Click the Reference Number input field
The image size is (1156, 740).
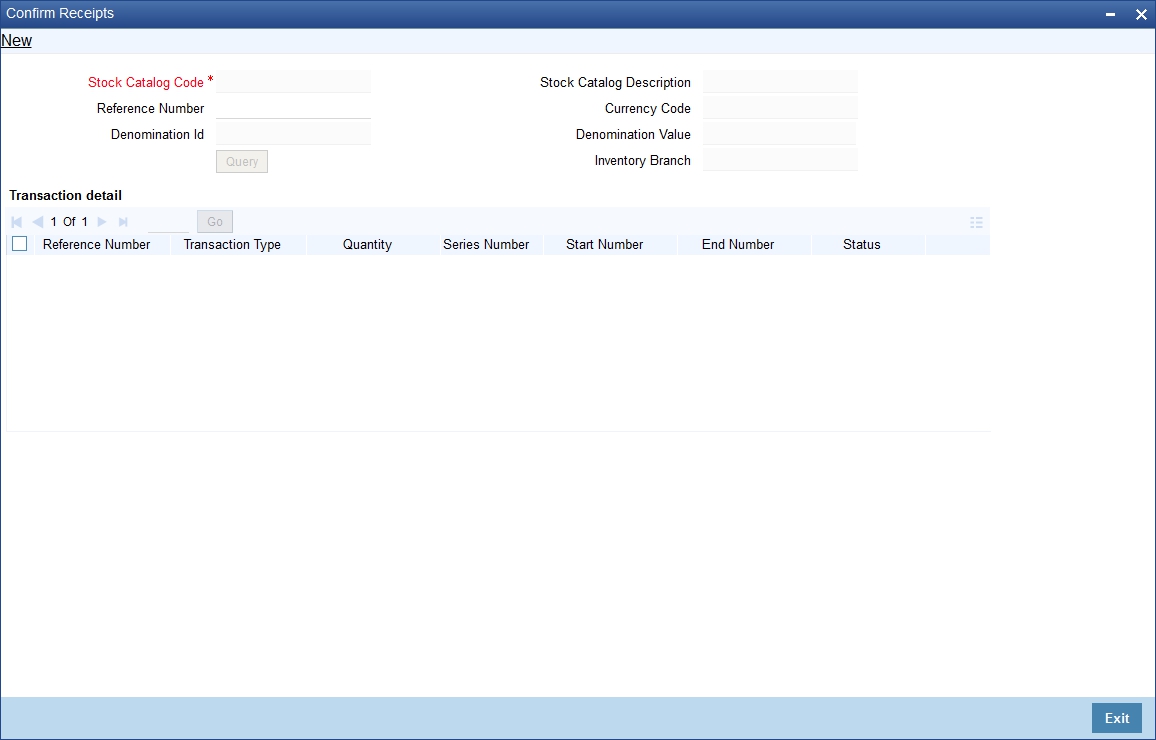tap(293, 108)
